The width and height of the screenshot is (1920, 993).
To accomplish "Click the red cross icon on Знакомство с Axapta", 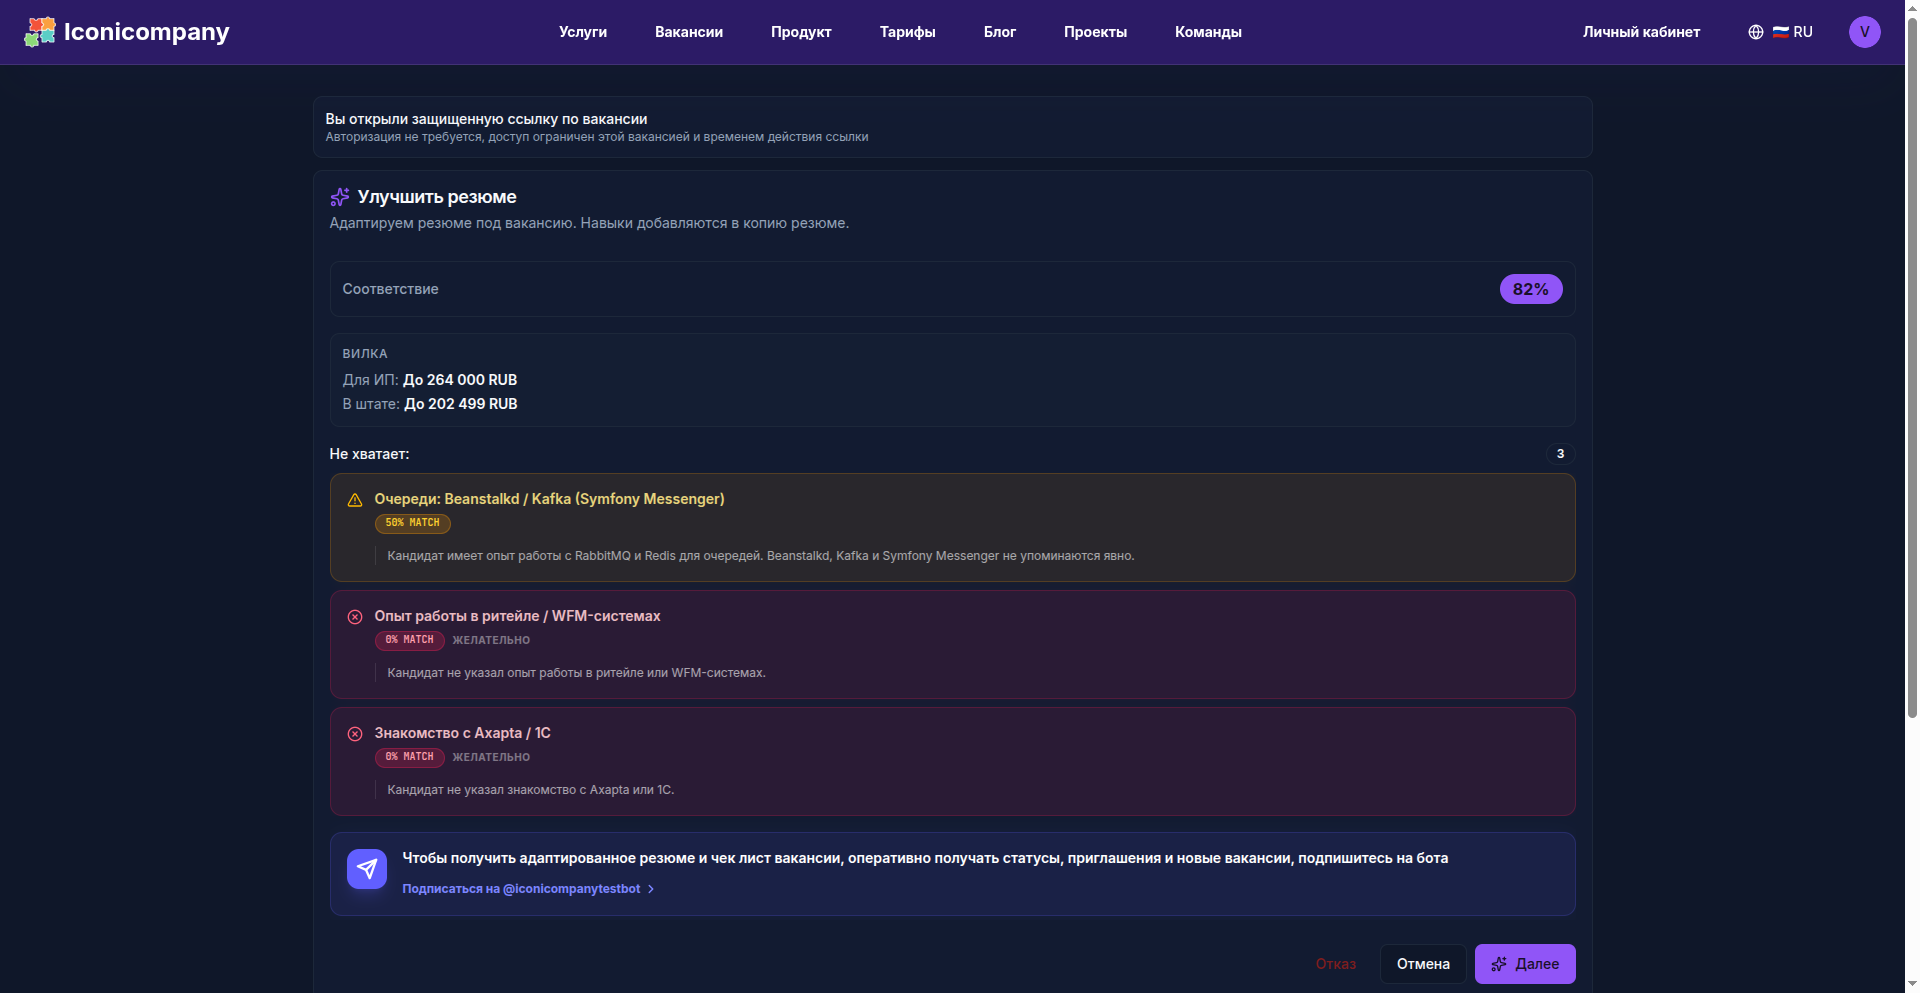I will point(355,734).
